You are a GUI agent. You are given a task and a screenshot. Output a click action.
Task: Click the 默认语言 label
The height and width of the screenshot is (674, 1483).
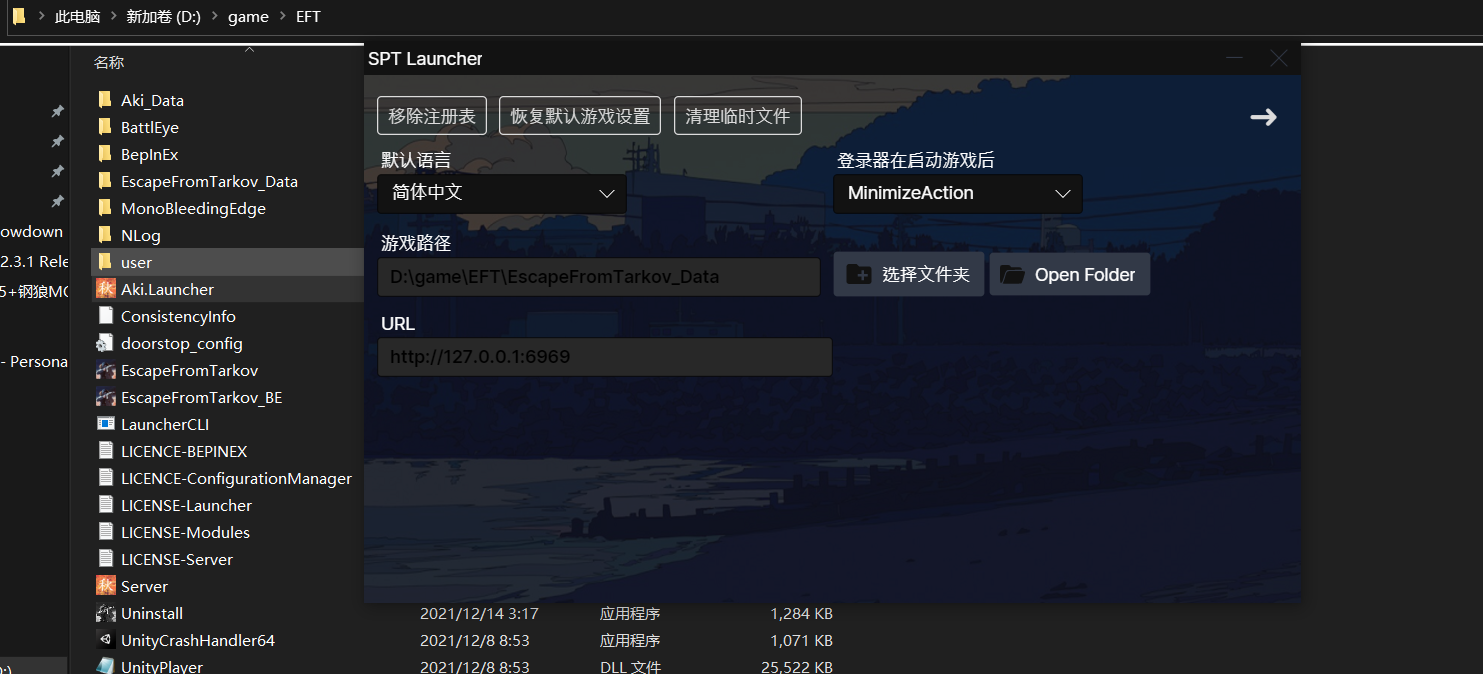[416, 160]
